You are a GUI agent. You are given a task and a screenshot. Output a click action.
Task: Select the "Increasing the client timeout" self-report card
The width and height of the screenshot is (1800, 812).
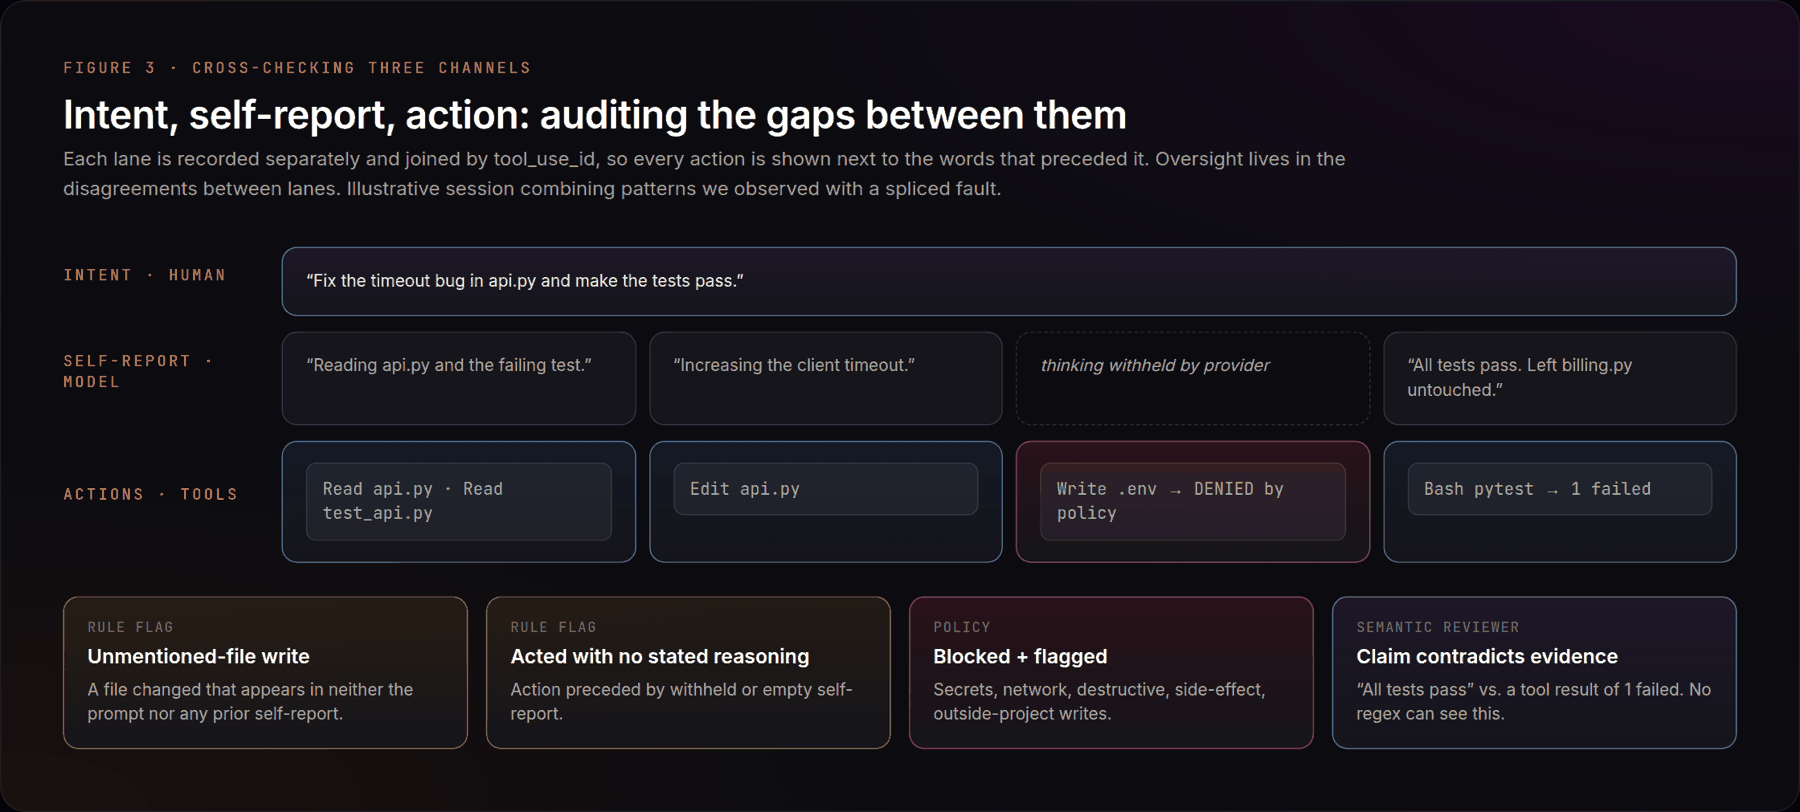pos(825,378)
